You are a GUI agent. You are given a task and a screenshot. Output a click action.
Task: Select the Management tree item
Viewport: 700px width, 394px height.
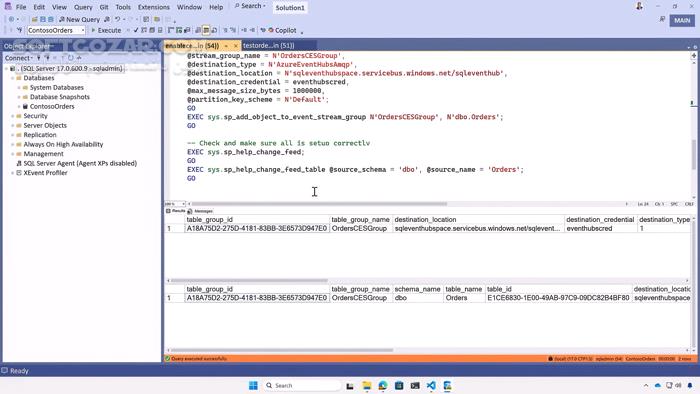43,154
